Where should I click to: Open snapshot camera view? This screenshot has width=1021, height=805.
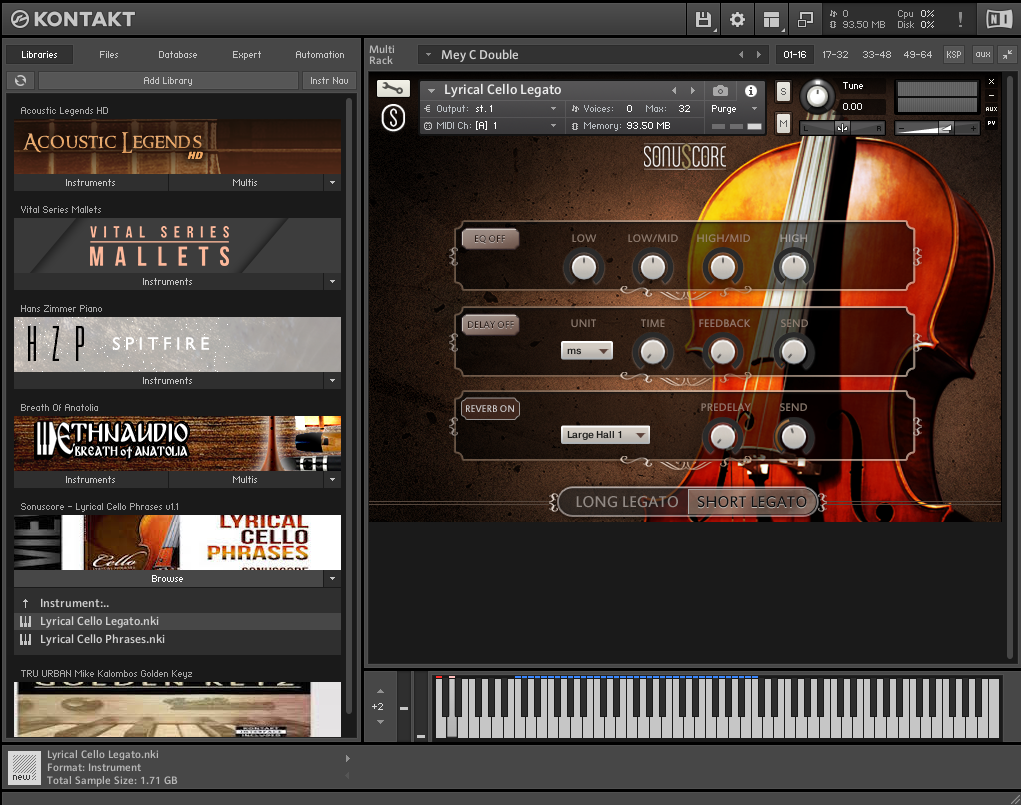[720, 91]
